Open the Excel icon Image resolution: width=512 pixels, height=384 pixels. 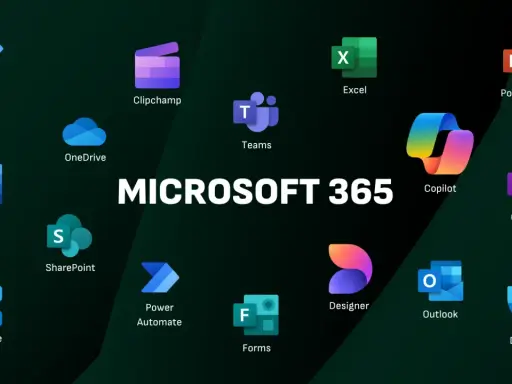coord(354,57)
